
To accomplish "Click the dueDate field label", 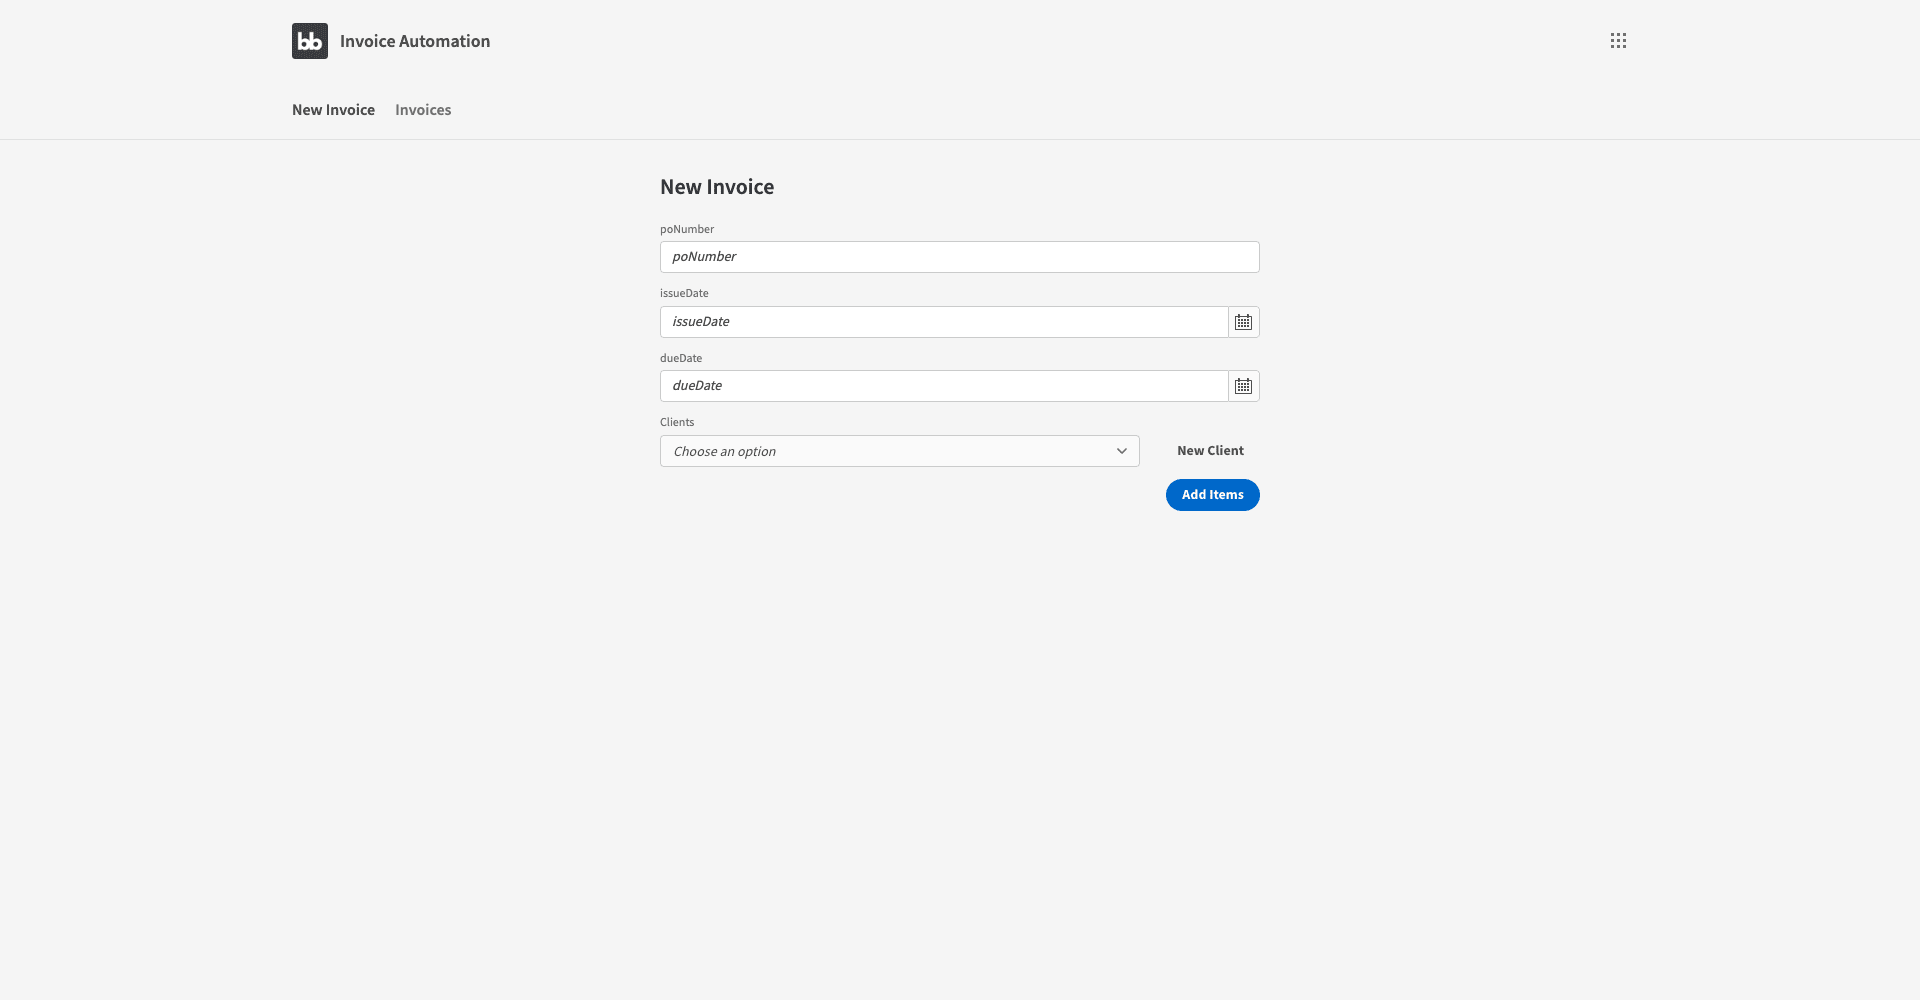I will 681,358.
